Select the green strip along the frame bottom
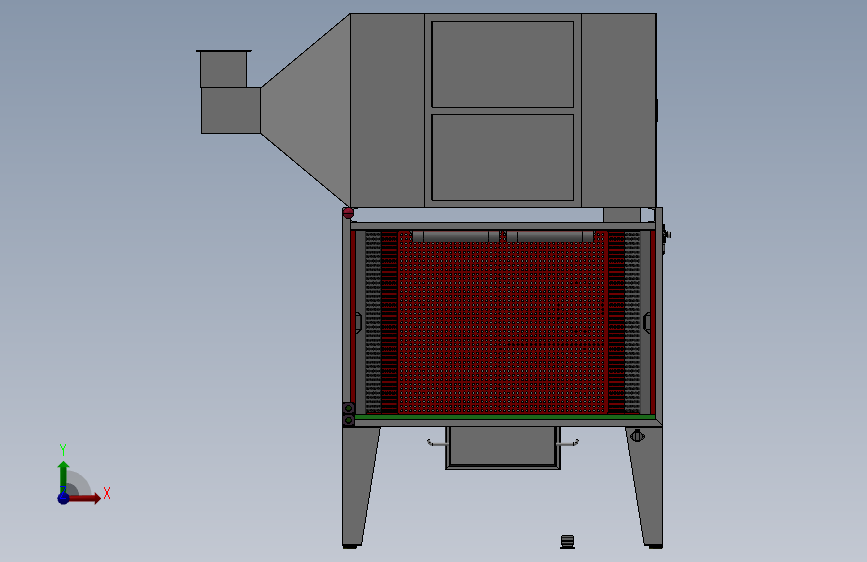Viewport: 867px width, 562px height. click(505, 417)
